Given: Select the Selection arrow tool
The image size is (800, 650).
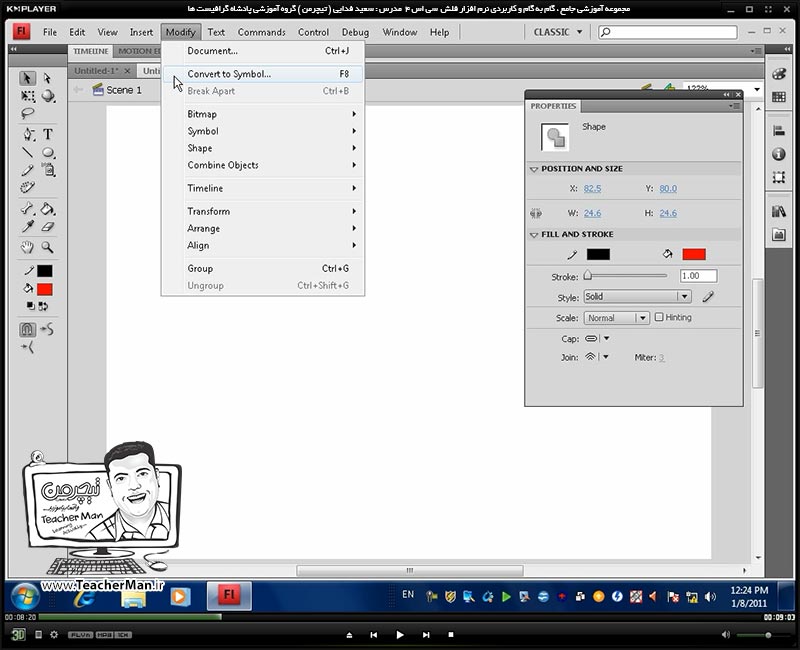Looking at the screenshot, I should coord(28,78).
